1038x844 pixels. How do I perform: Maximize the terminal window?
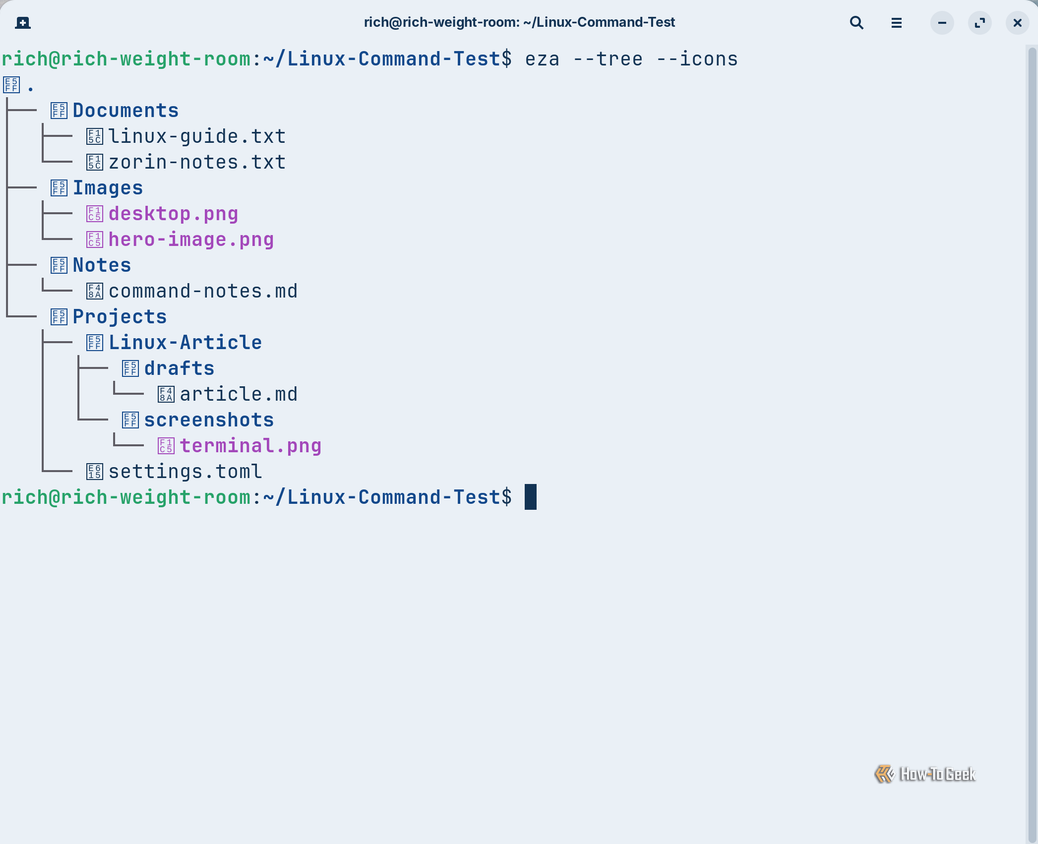[980, 23]
